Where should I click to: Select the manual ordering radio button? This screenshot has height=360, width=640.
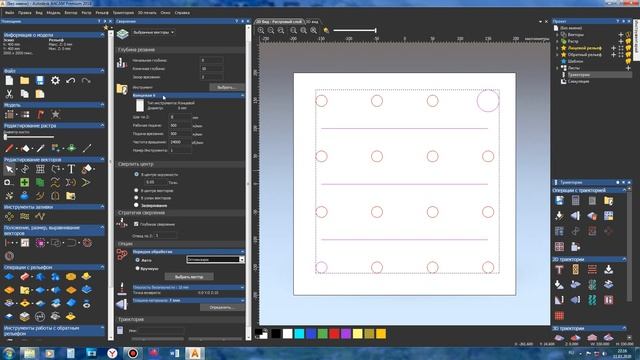(x=138, y=268)
